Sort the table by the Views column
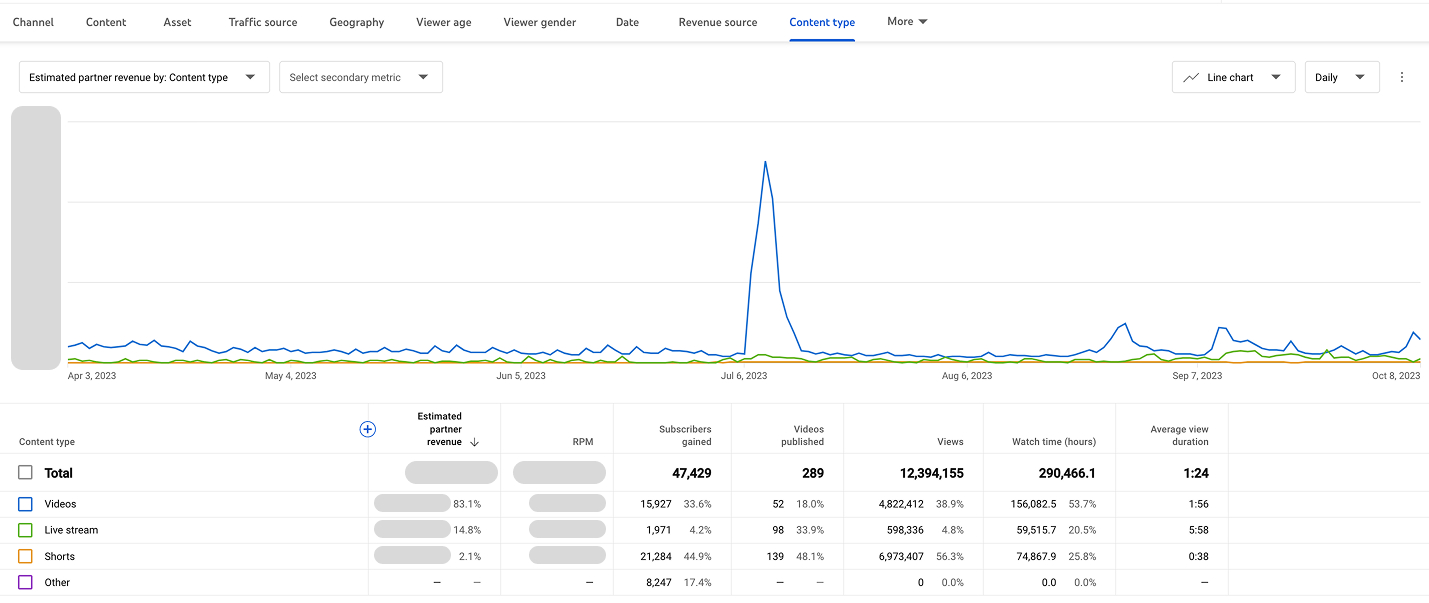1429x603 pixels. 949,441
